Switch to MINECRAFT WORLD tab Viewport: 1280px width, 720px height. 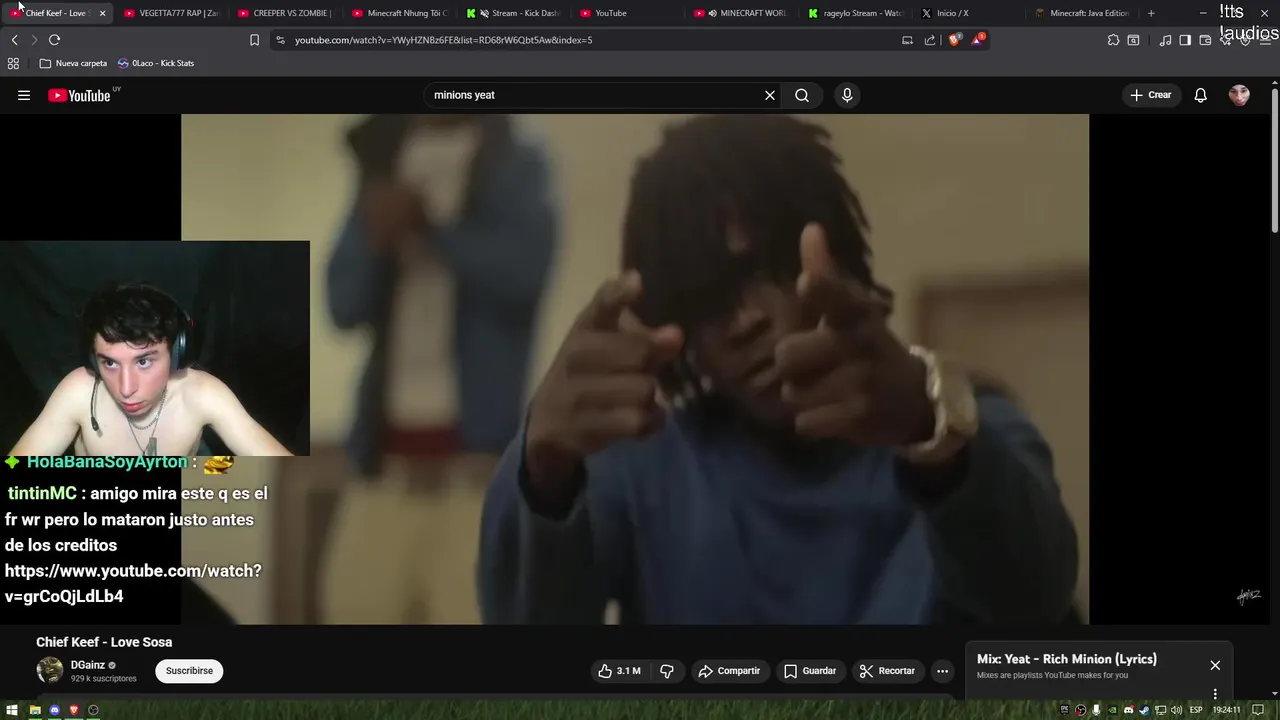point(741,13)
